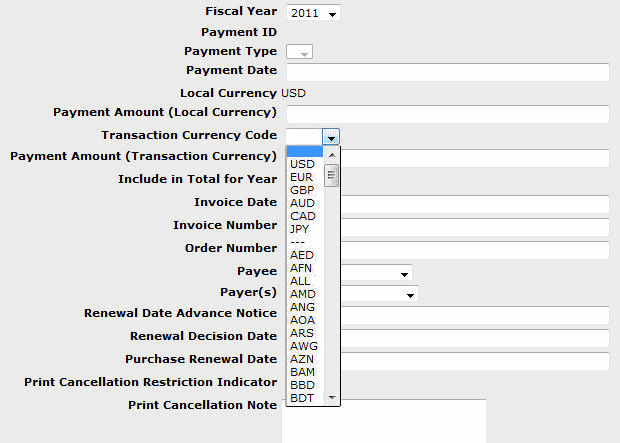
Task: Open the Payment Type dropdown
Action: coord(299,52)
